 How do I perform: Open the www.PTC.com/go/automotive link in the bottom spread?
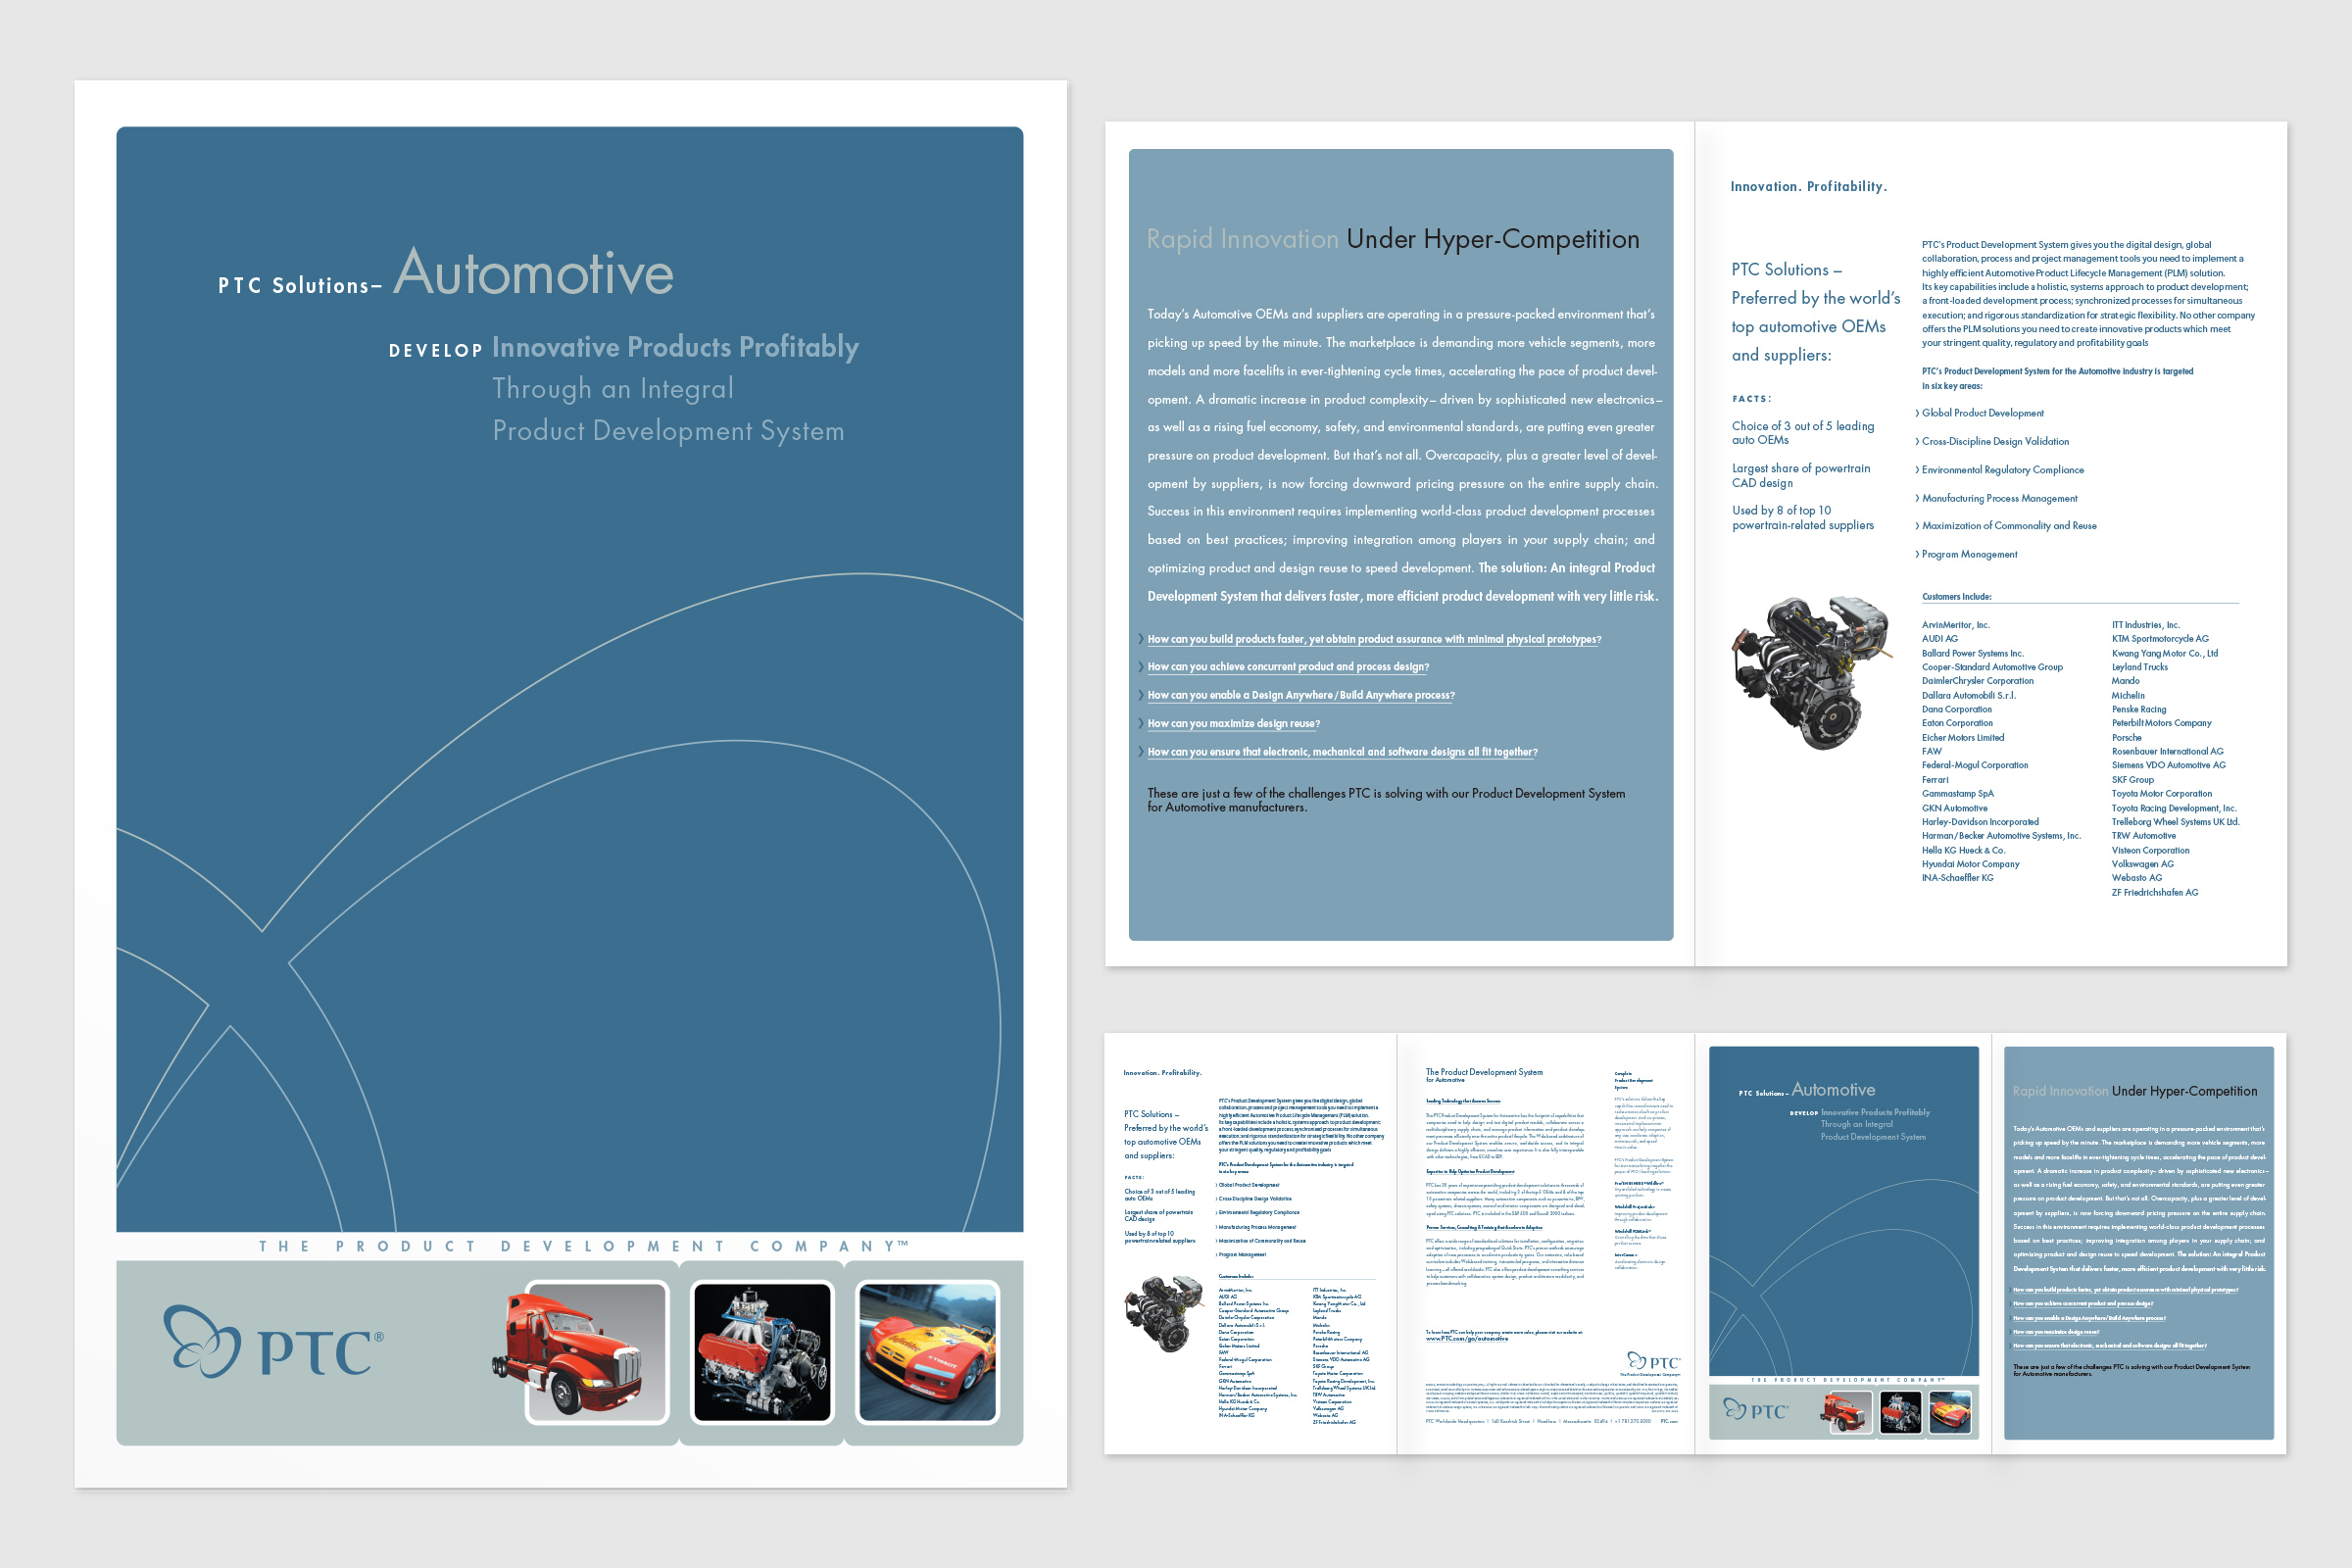[1466, 1338]
